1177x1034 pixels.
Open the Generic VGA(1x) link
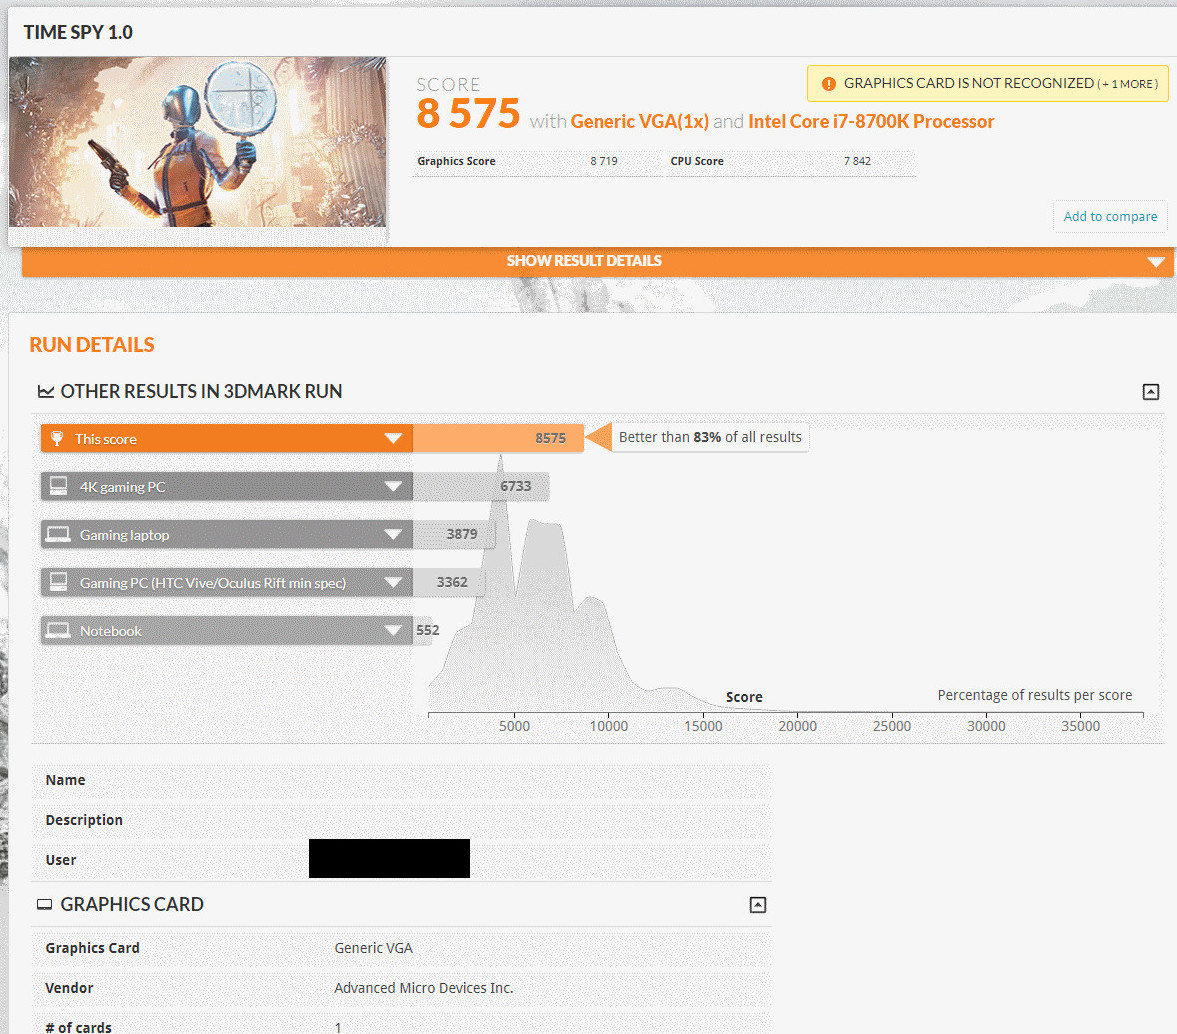pyautogui.click(x=639, y=121)
